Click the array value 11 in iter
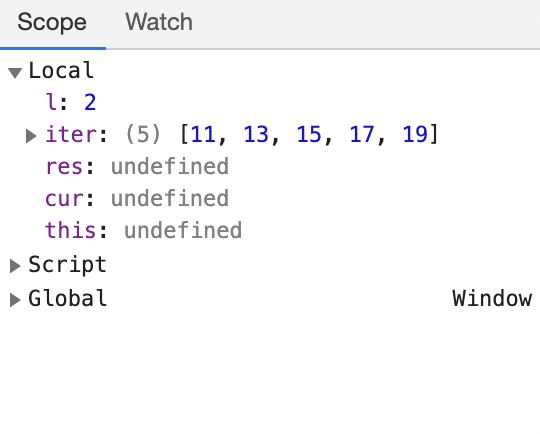Viewport: 540px width, 434px height. pyautogui.click(x=203, y=134)
